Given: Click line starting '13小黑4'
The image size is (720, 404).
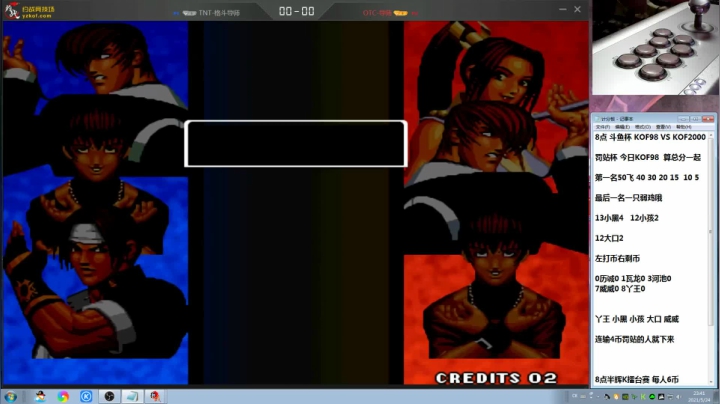Looking at the screenshot, I should click(x=626, y=218).
